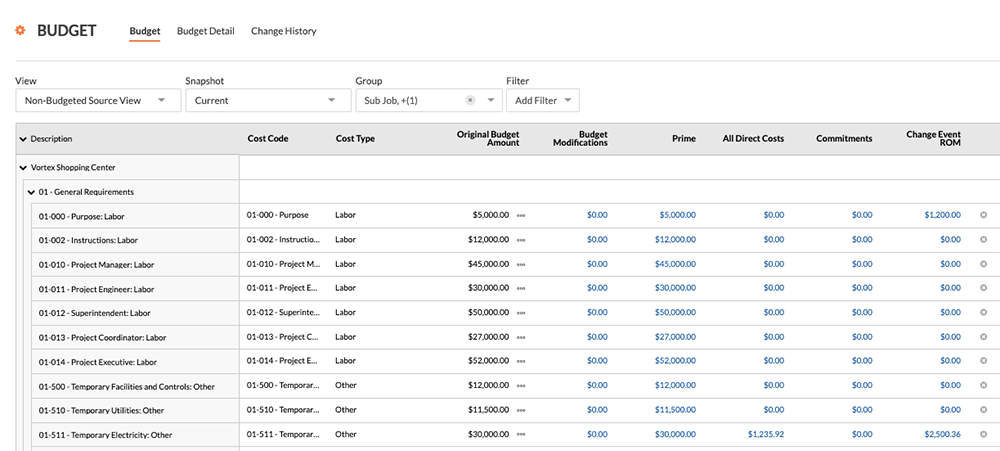Viewport: 1000px width, 451px height.
Task: Open the $52,000.00 Prime value link
Action: click(675, 361)
